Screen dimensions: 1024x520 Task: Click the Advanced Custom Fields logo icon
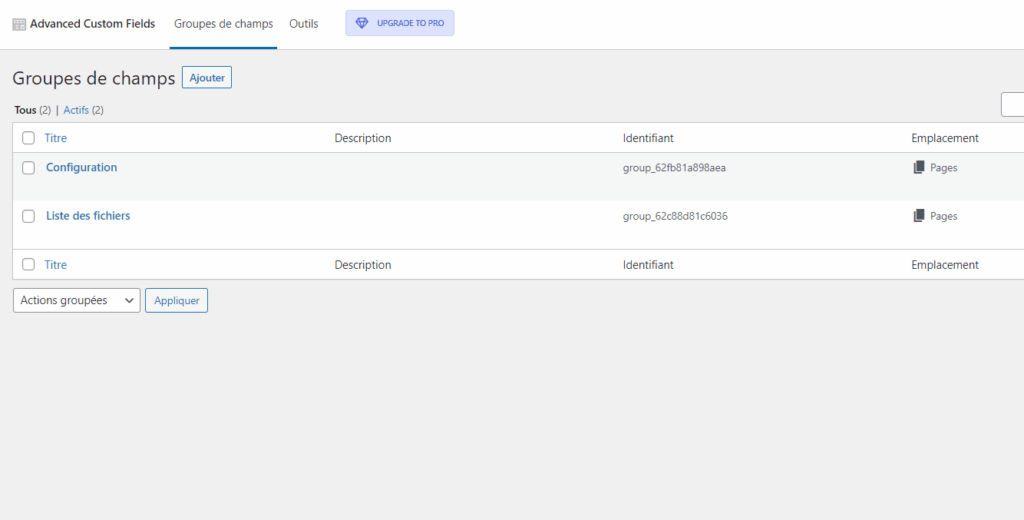coord(19,24)
